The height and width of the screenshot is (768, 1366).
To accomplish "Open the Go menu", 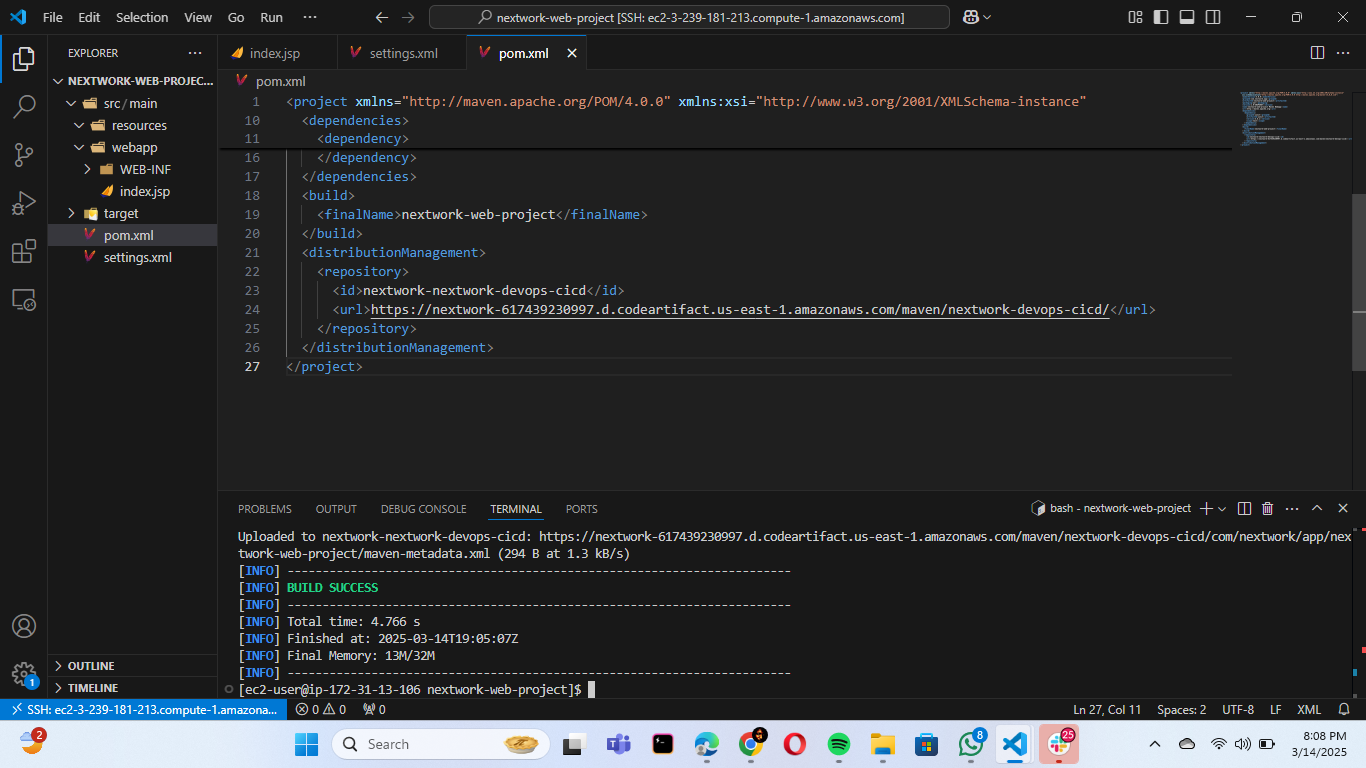I will point(236,17).
